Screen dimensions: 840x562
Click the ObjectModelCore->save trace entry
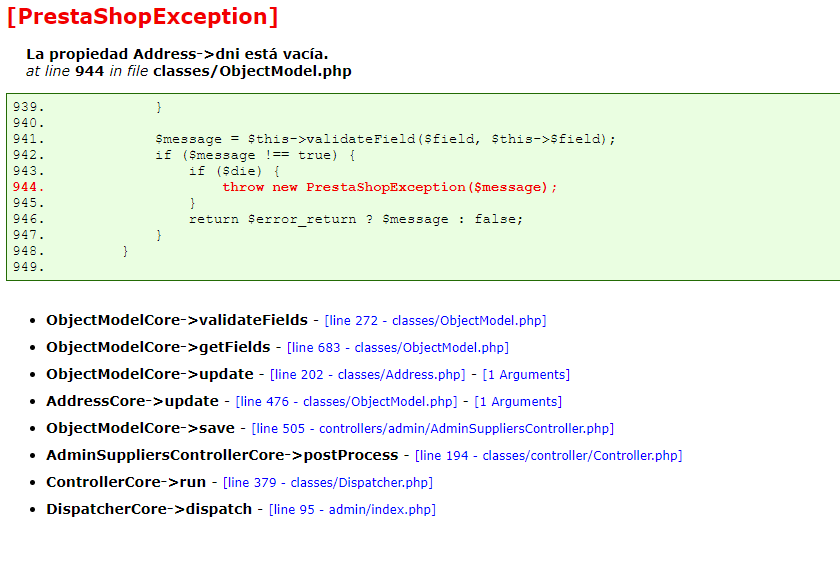140,428
